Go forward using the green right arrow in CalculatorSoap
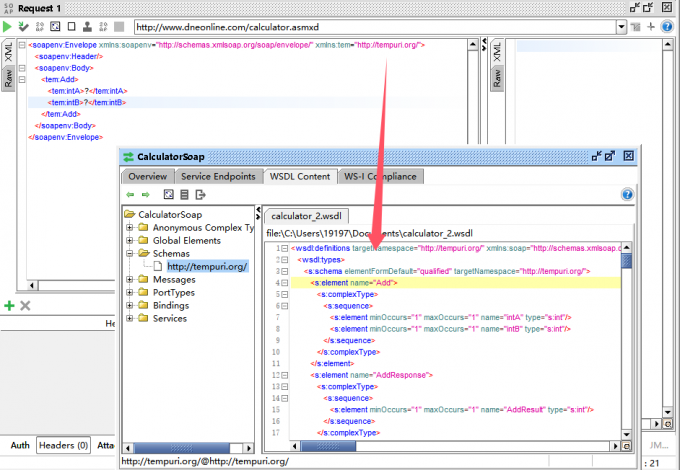Viewport: 680px width, 470px height. coord(146,195)
